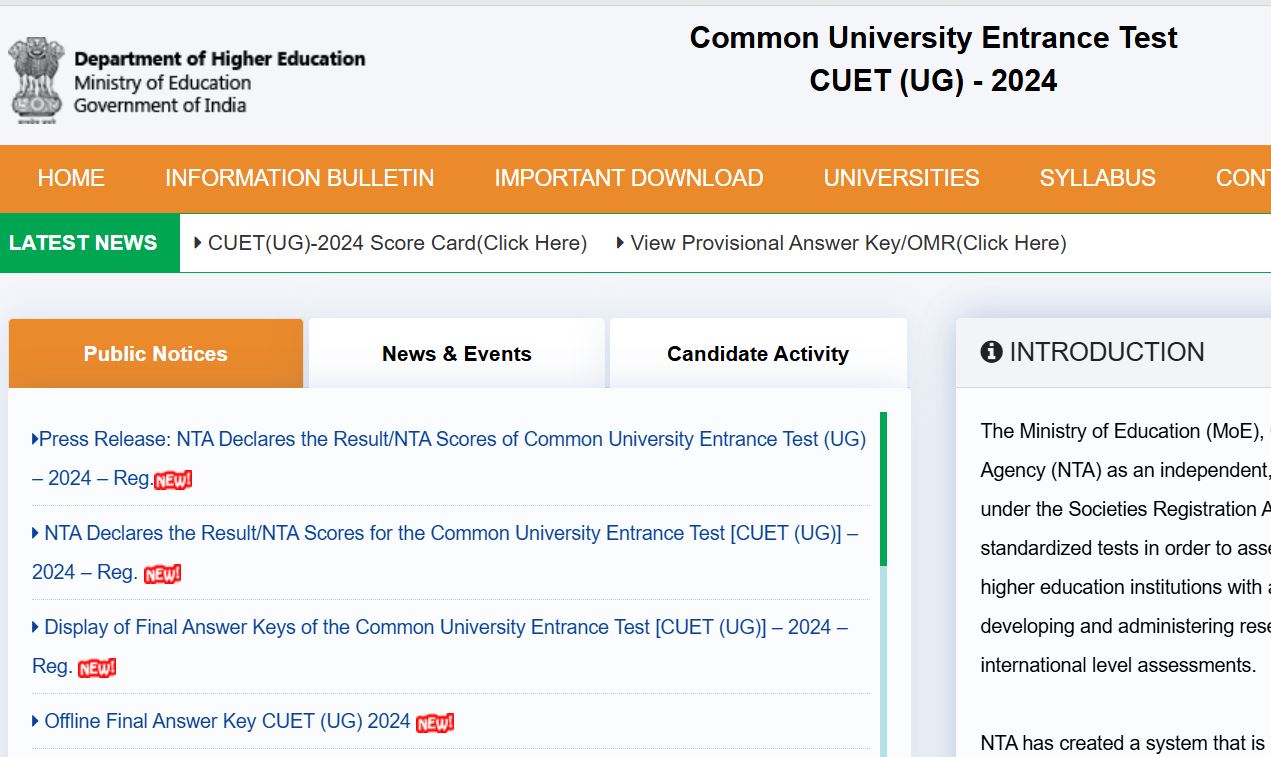Open View Provisional Answer Key/OMR link
This screenshot has height=757, width=1271.
click(x=848, y=243)
